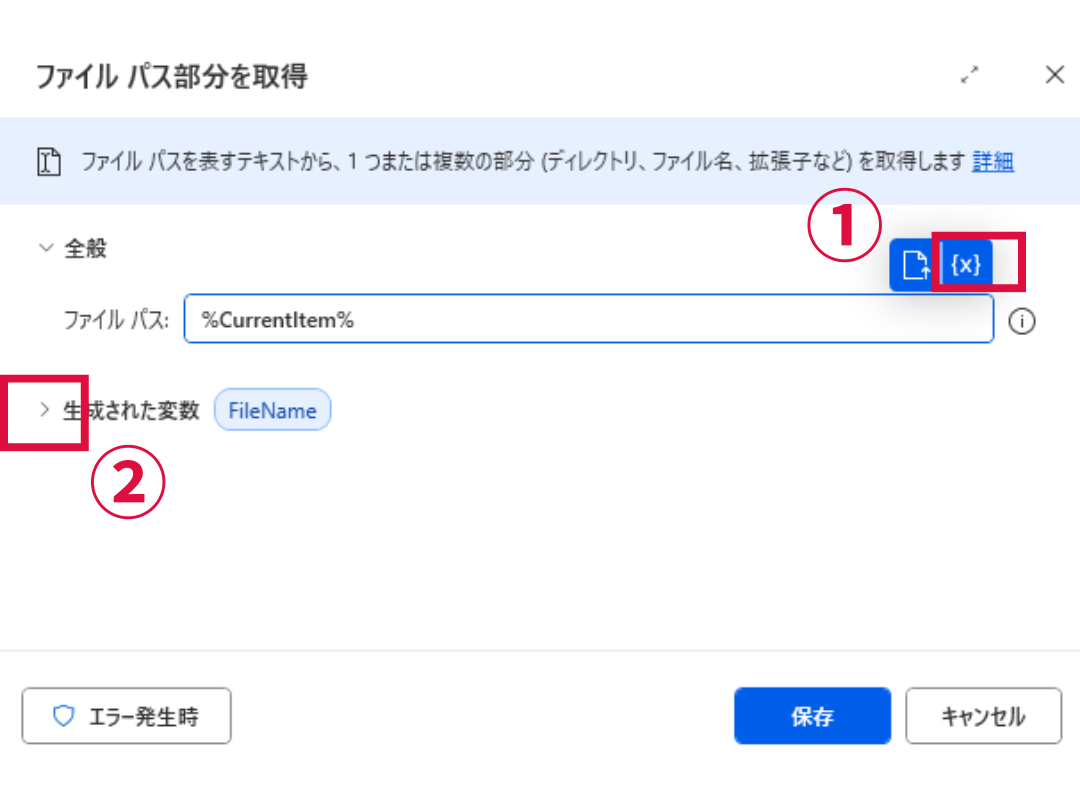Click the shield icon on error button
This screenshot has height=810, width=1080.
pos(63,716)
